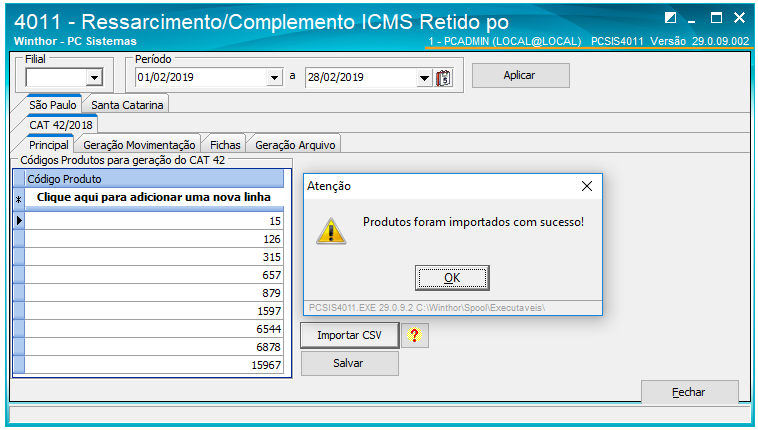Select product code row 657
The height and width of the screenshot is (430, 758).
coord(154,275)
